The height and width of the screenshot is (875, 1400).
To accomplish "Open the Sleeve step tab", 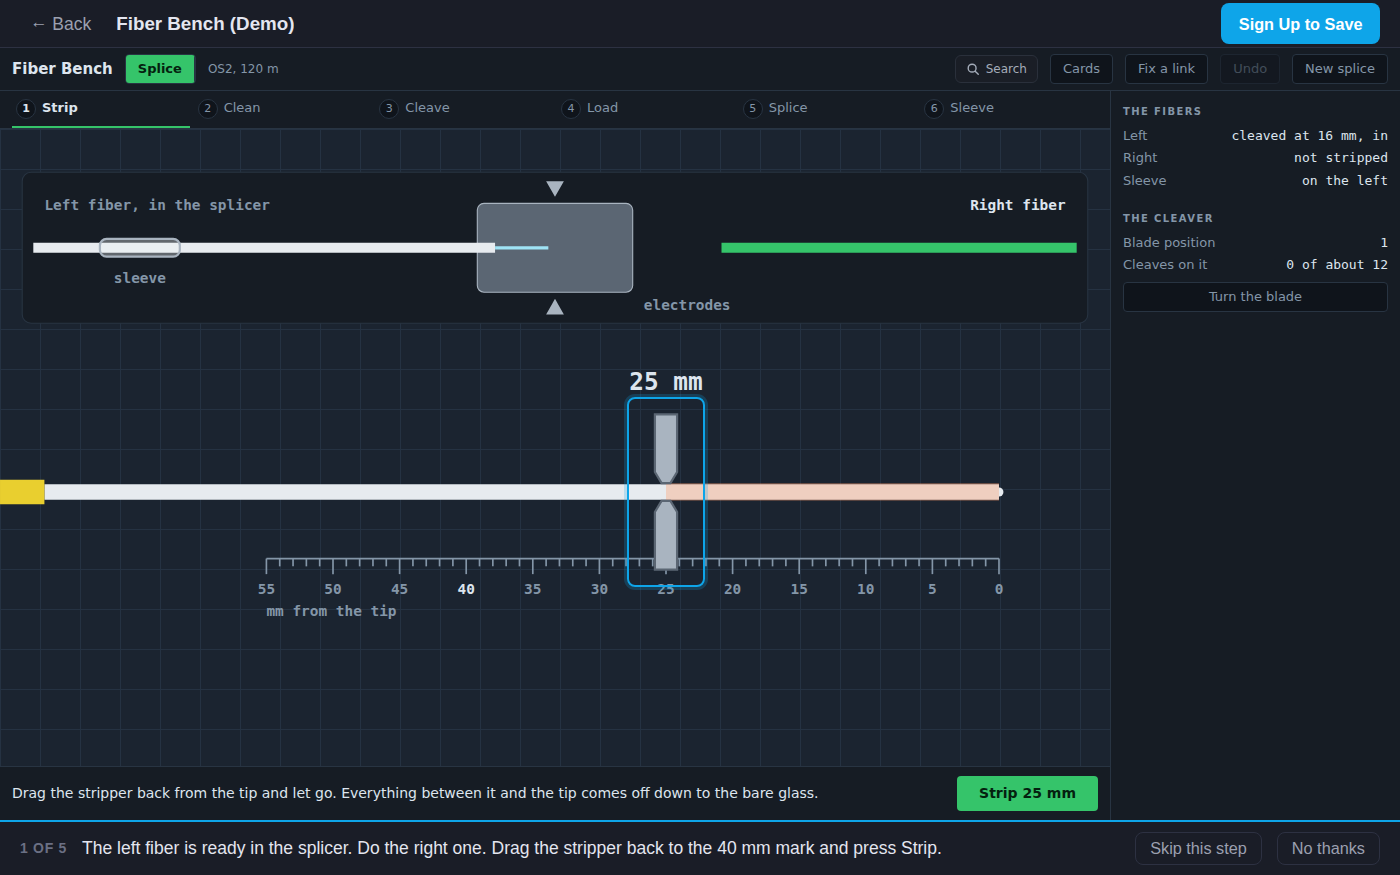I will (x=1009, y=108).
